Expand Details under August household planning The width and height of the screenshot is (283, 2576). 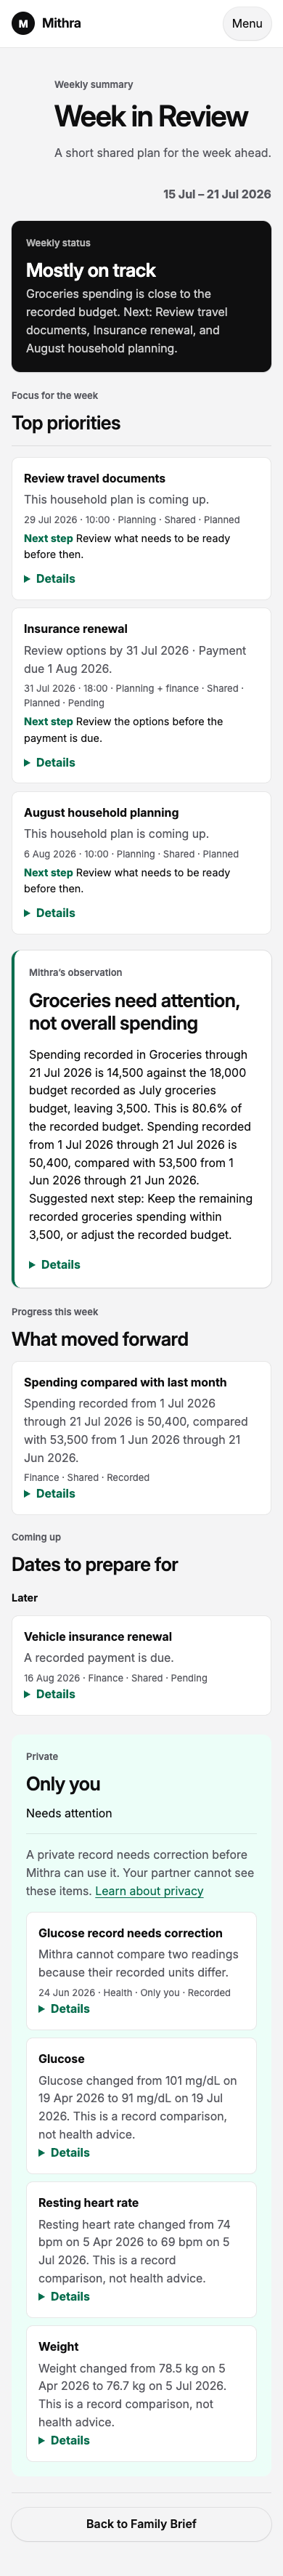click(50, 913)
